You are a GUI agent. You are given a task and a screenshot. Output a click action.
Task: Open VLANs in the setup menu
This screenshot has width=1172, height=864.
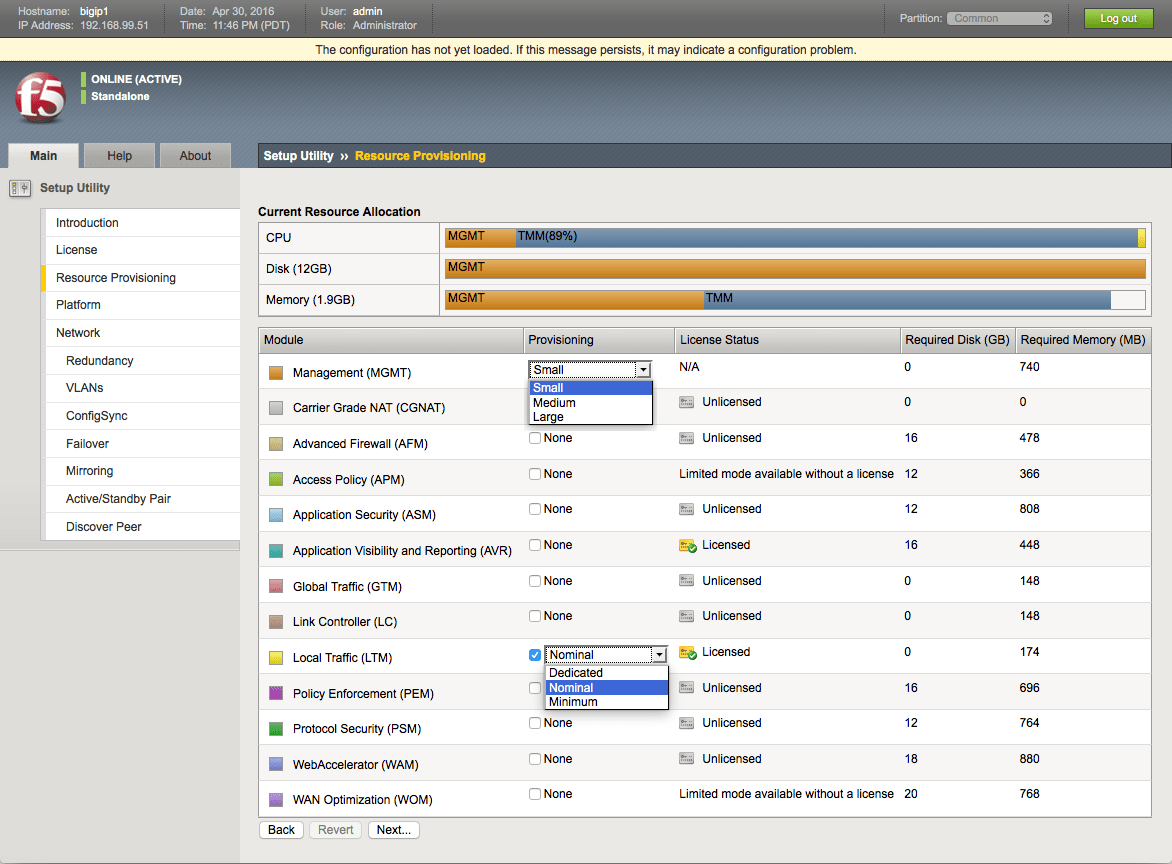click(143, 388)
